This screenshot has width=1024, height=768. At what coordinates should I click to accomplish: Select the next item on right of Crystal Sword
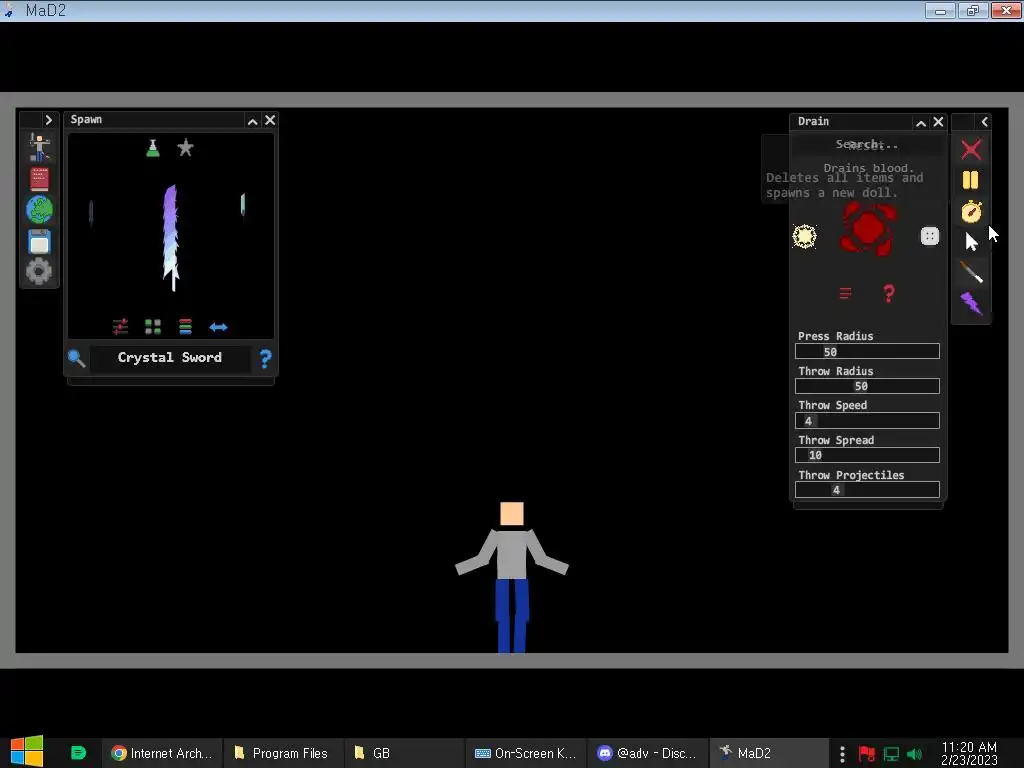point(243,204)
